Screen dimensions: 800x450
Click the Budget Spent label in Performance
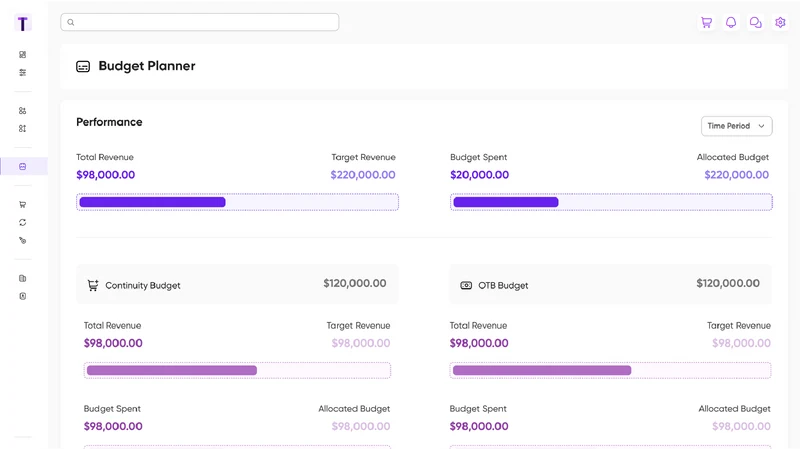click(479, 157)
